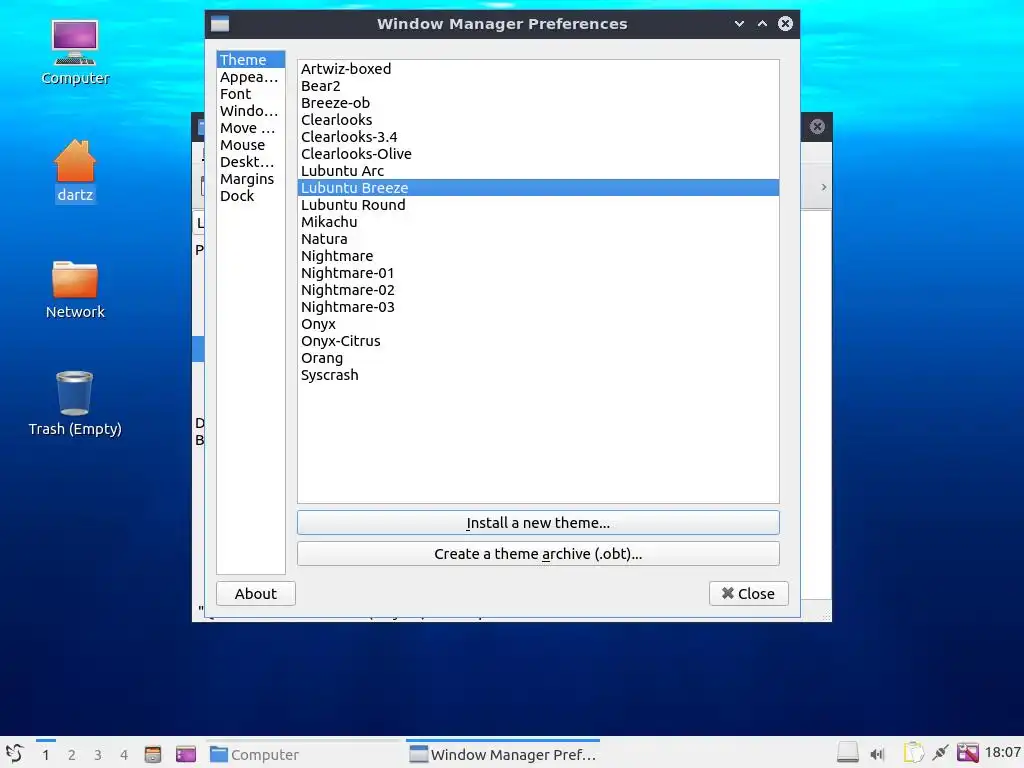Select the Mikachu theme
The width and height of the screenshot is (1024, 768).
pyautogui.click(x=538, y=221)
